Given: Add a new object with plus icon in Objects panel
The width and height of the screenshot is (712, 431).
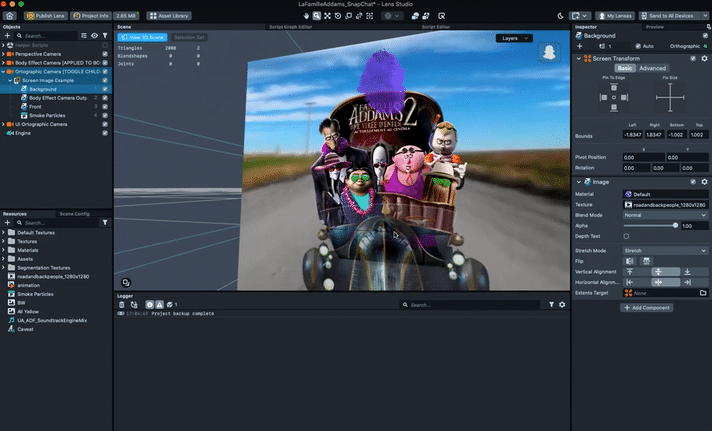Looking at the screenshot, I should point(7,35).
